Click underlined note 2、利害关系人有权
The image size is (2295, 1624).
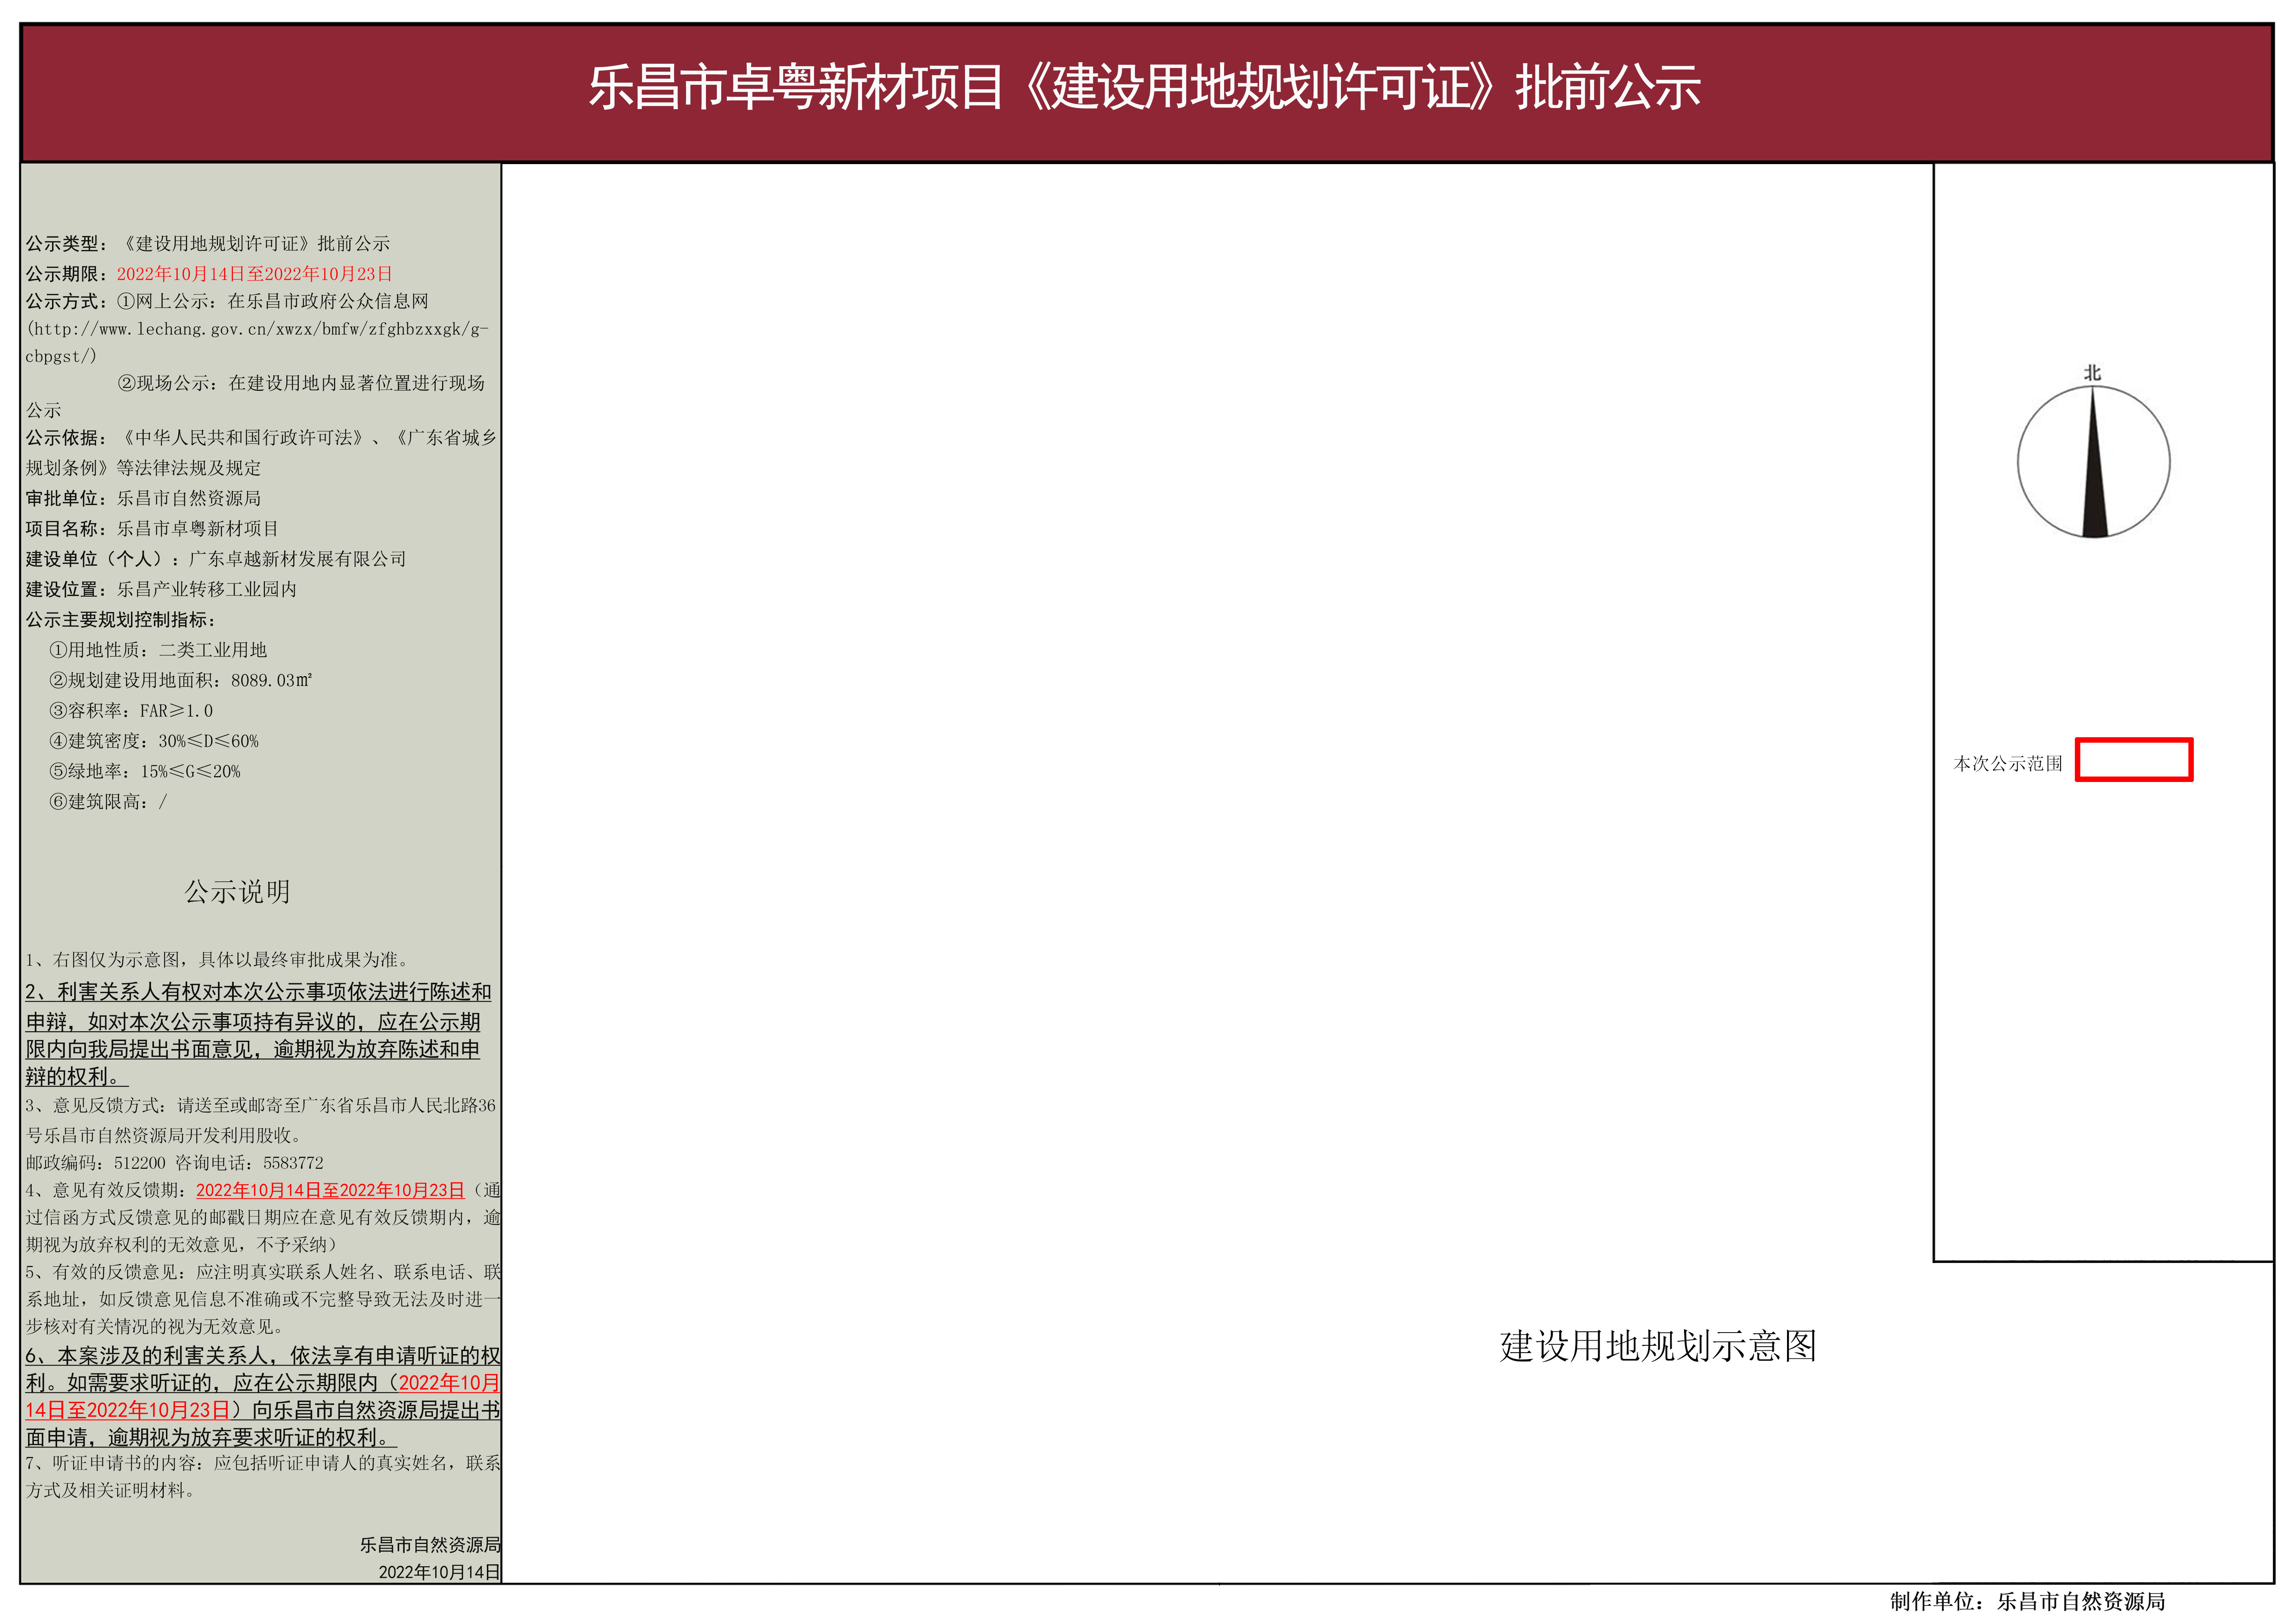pos(259,1034)
